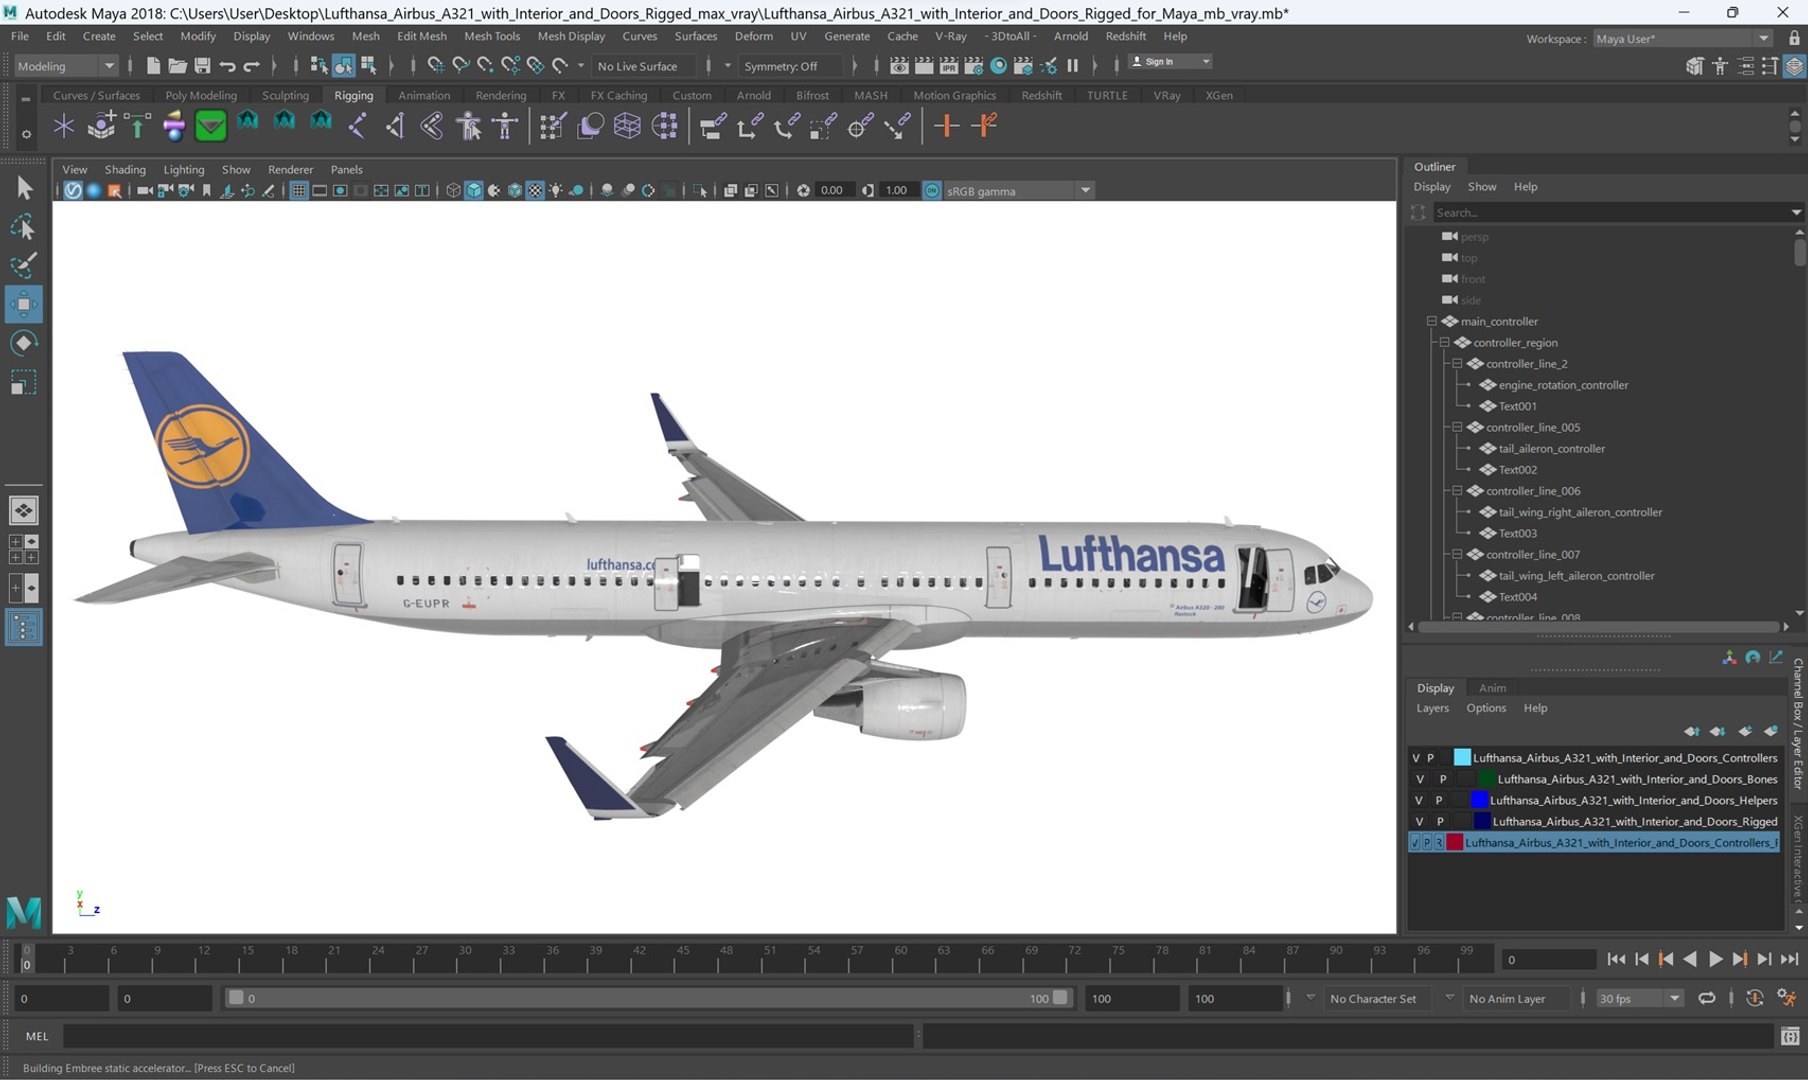Click the New Scene icon
1808x1080 pixels.
pyautogui.click(x=153, y=66)
